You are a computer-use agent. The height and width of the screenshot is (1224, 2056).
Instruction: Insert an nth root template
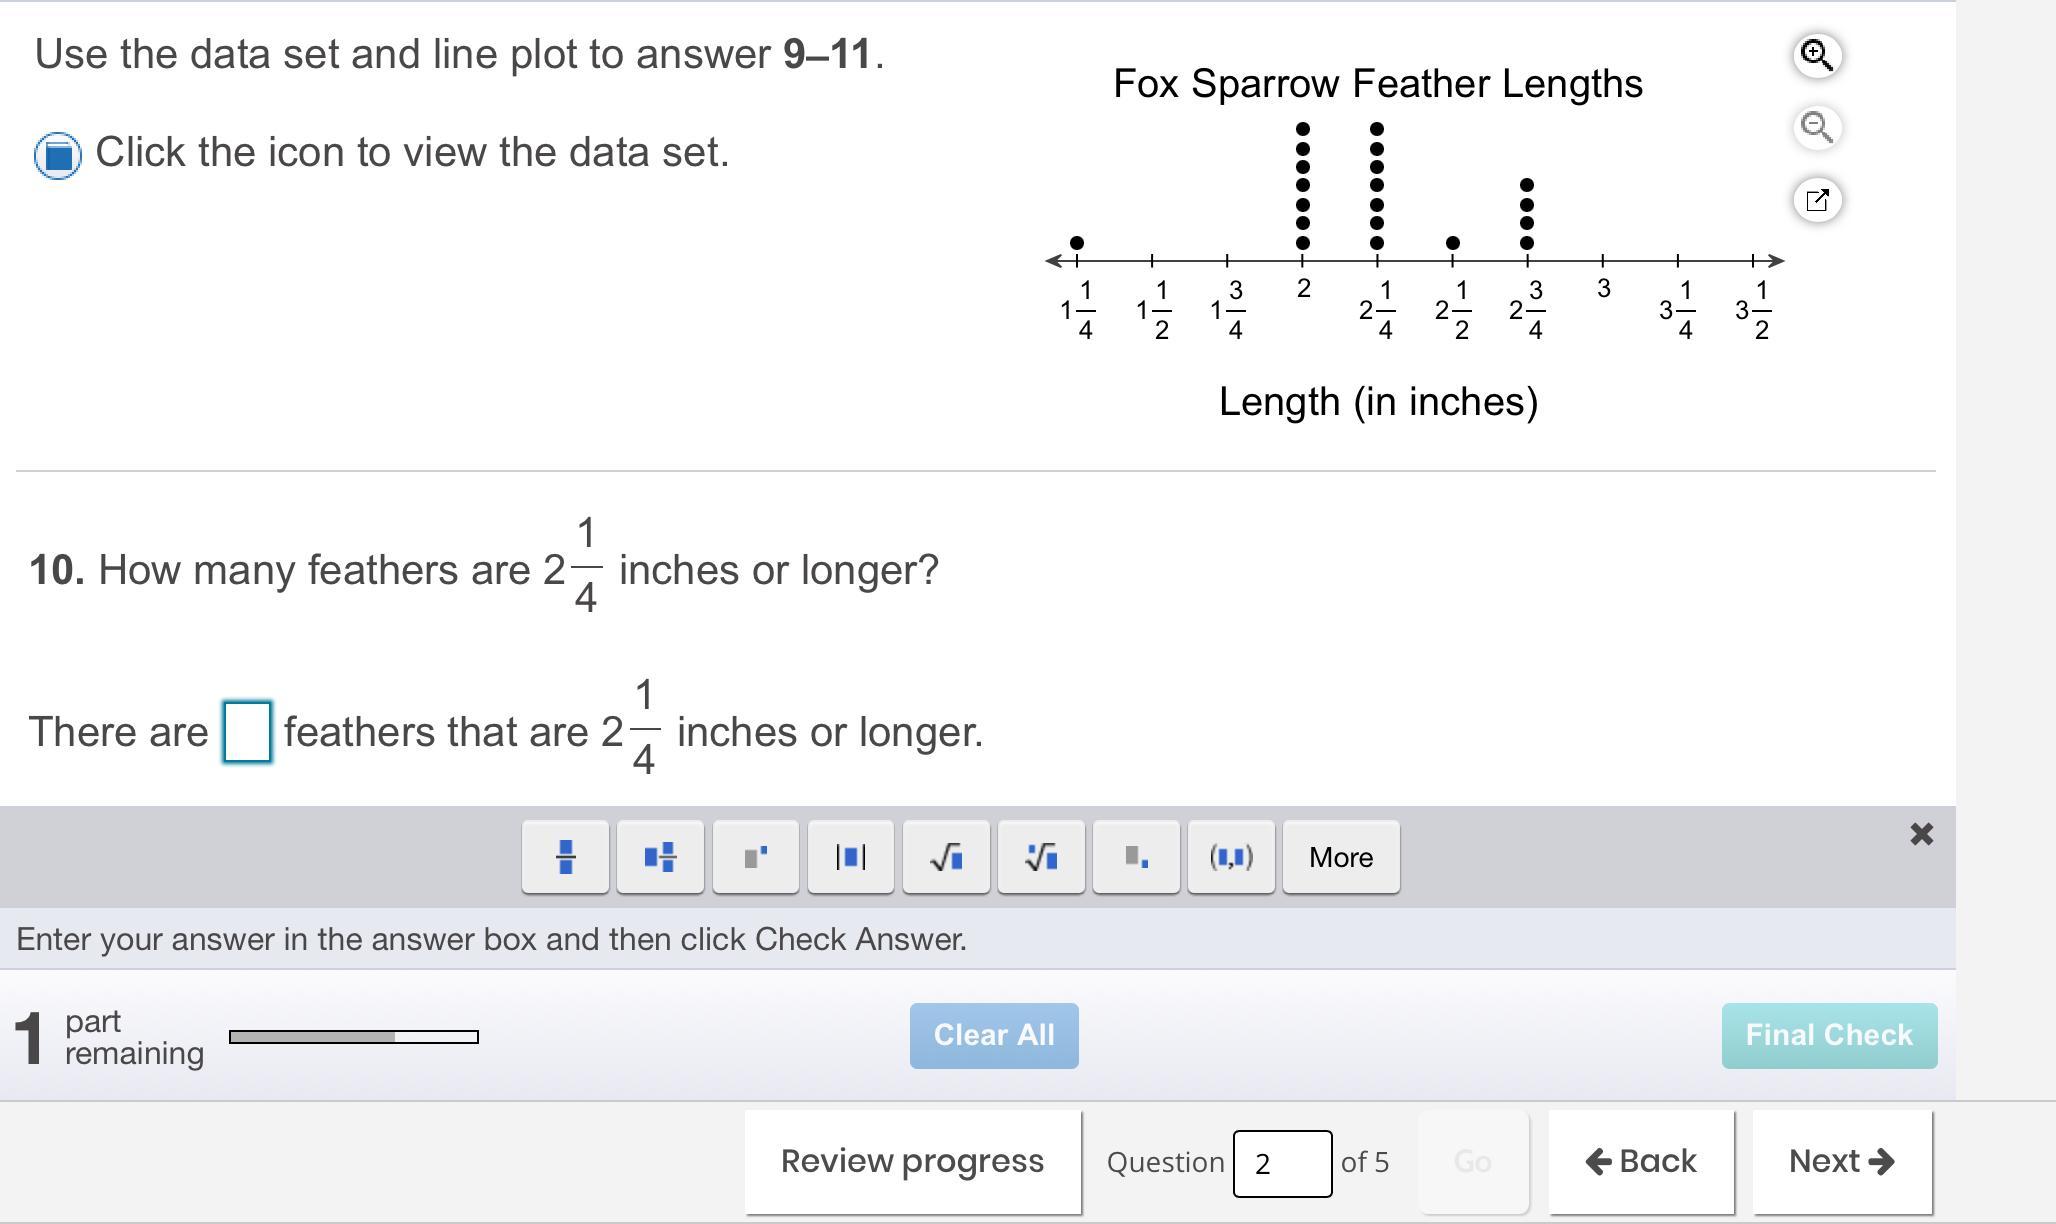1041,857
